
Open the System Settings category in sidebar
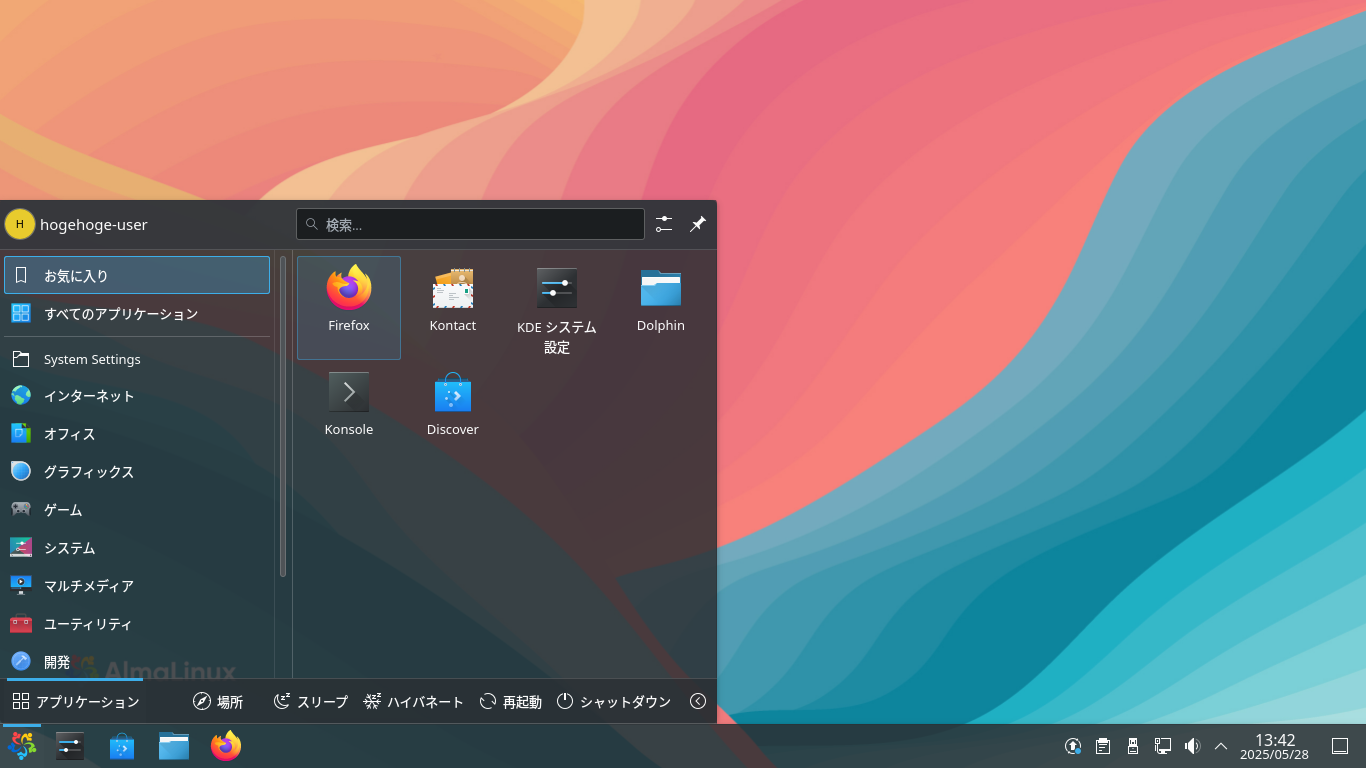point(137,359)
